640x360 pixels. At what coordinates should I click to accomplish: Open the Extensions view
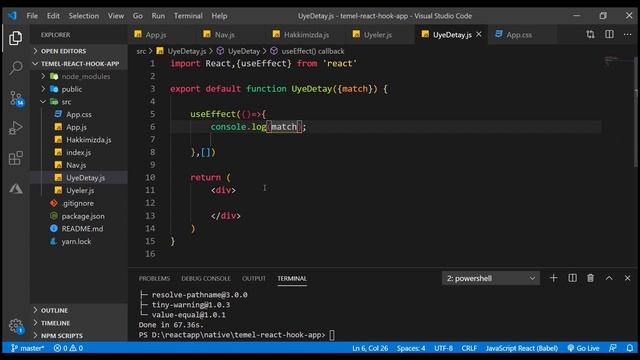tap(16, 158)
